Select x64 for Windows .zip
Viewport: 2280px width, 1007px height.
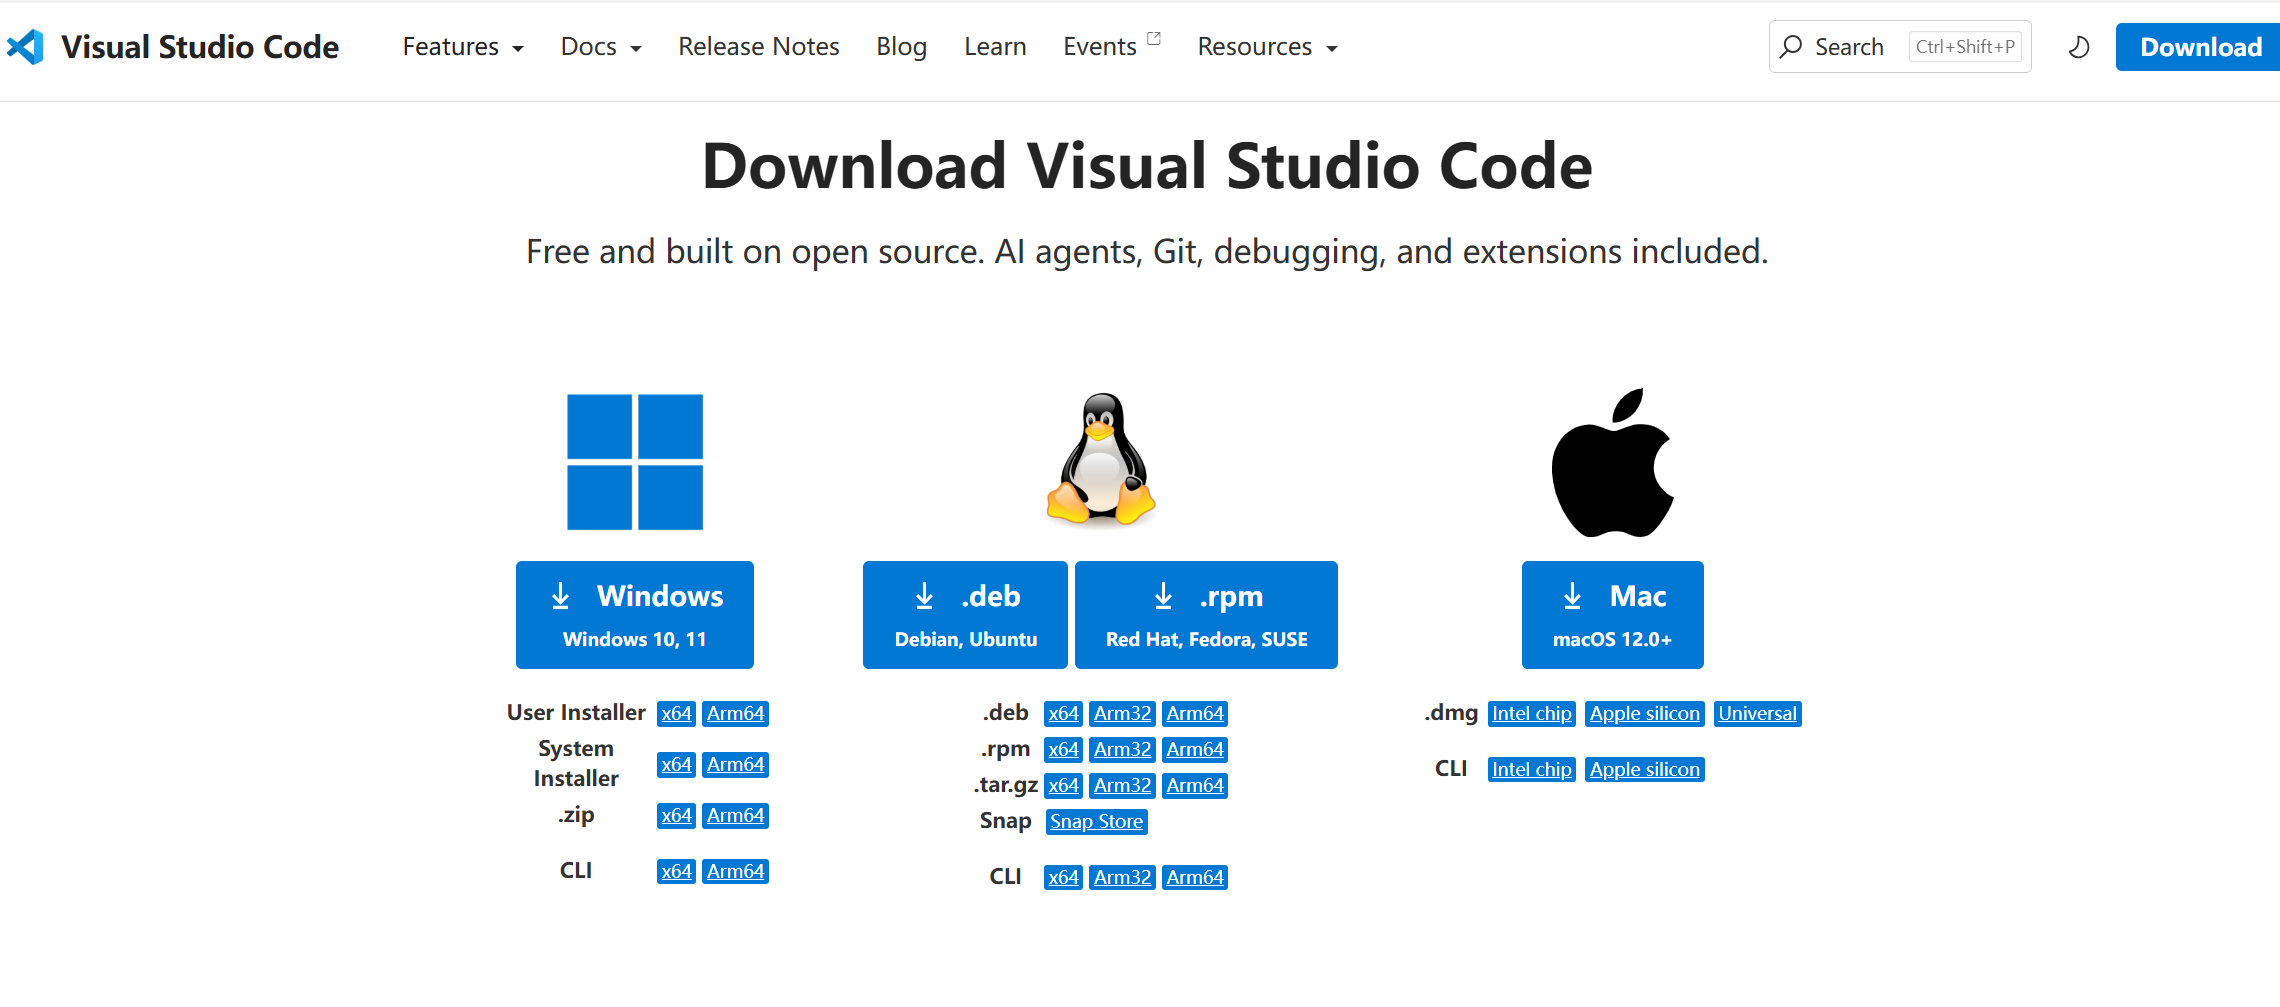(x=676, y=816)
